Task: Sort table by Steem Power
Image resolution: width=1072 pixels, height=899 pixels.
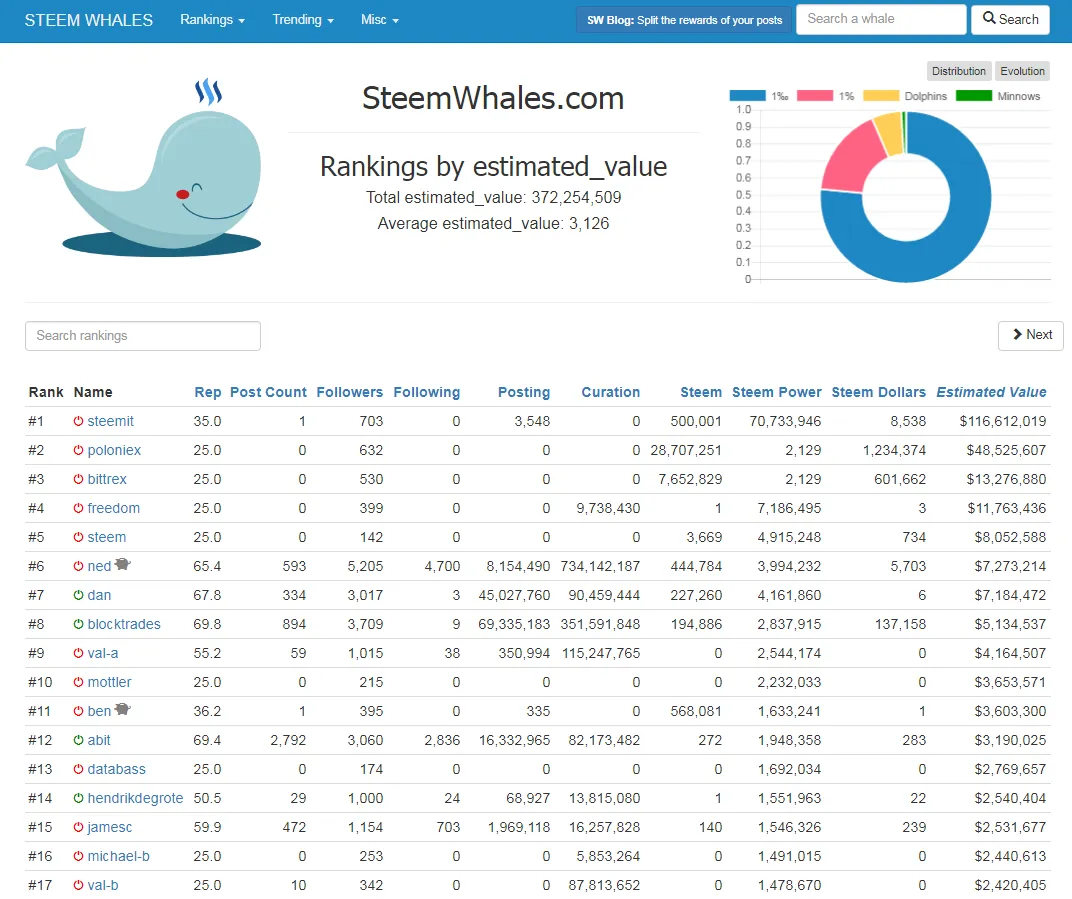Action: pyautogui.click(x=777, y=392)
